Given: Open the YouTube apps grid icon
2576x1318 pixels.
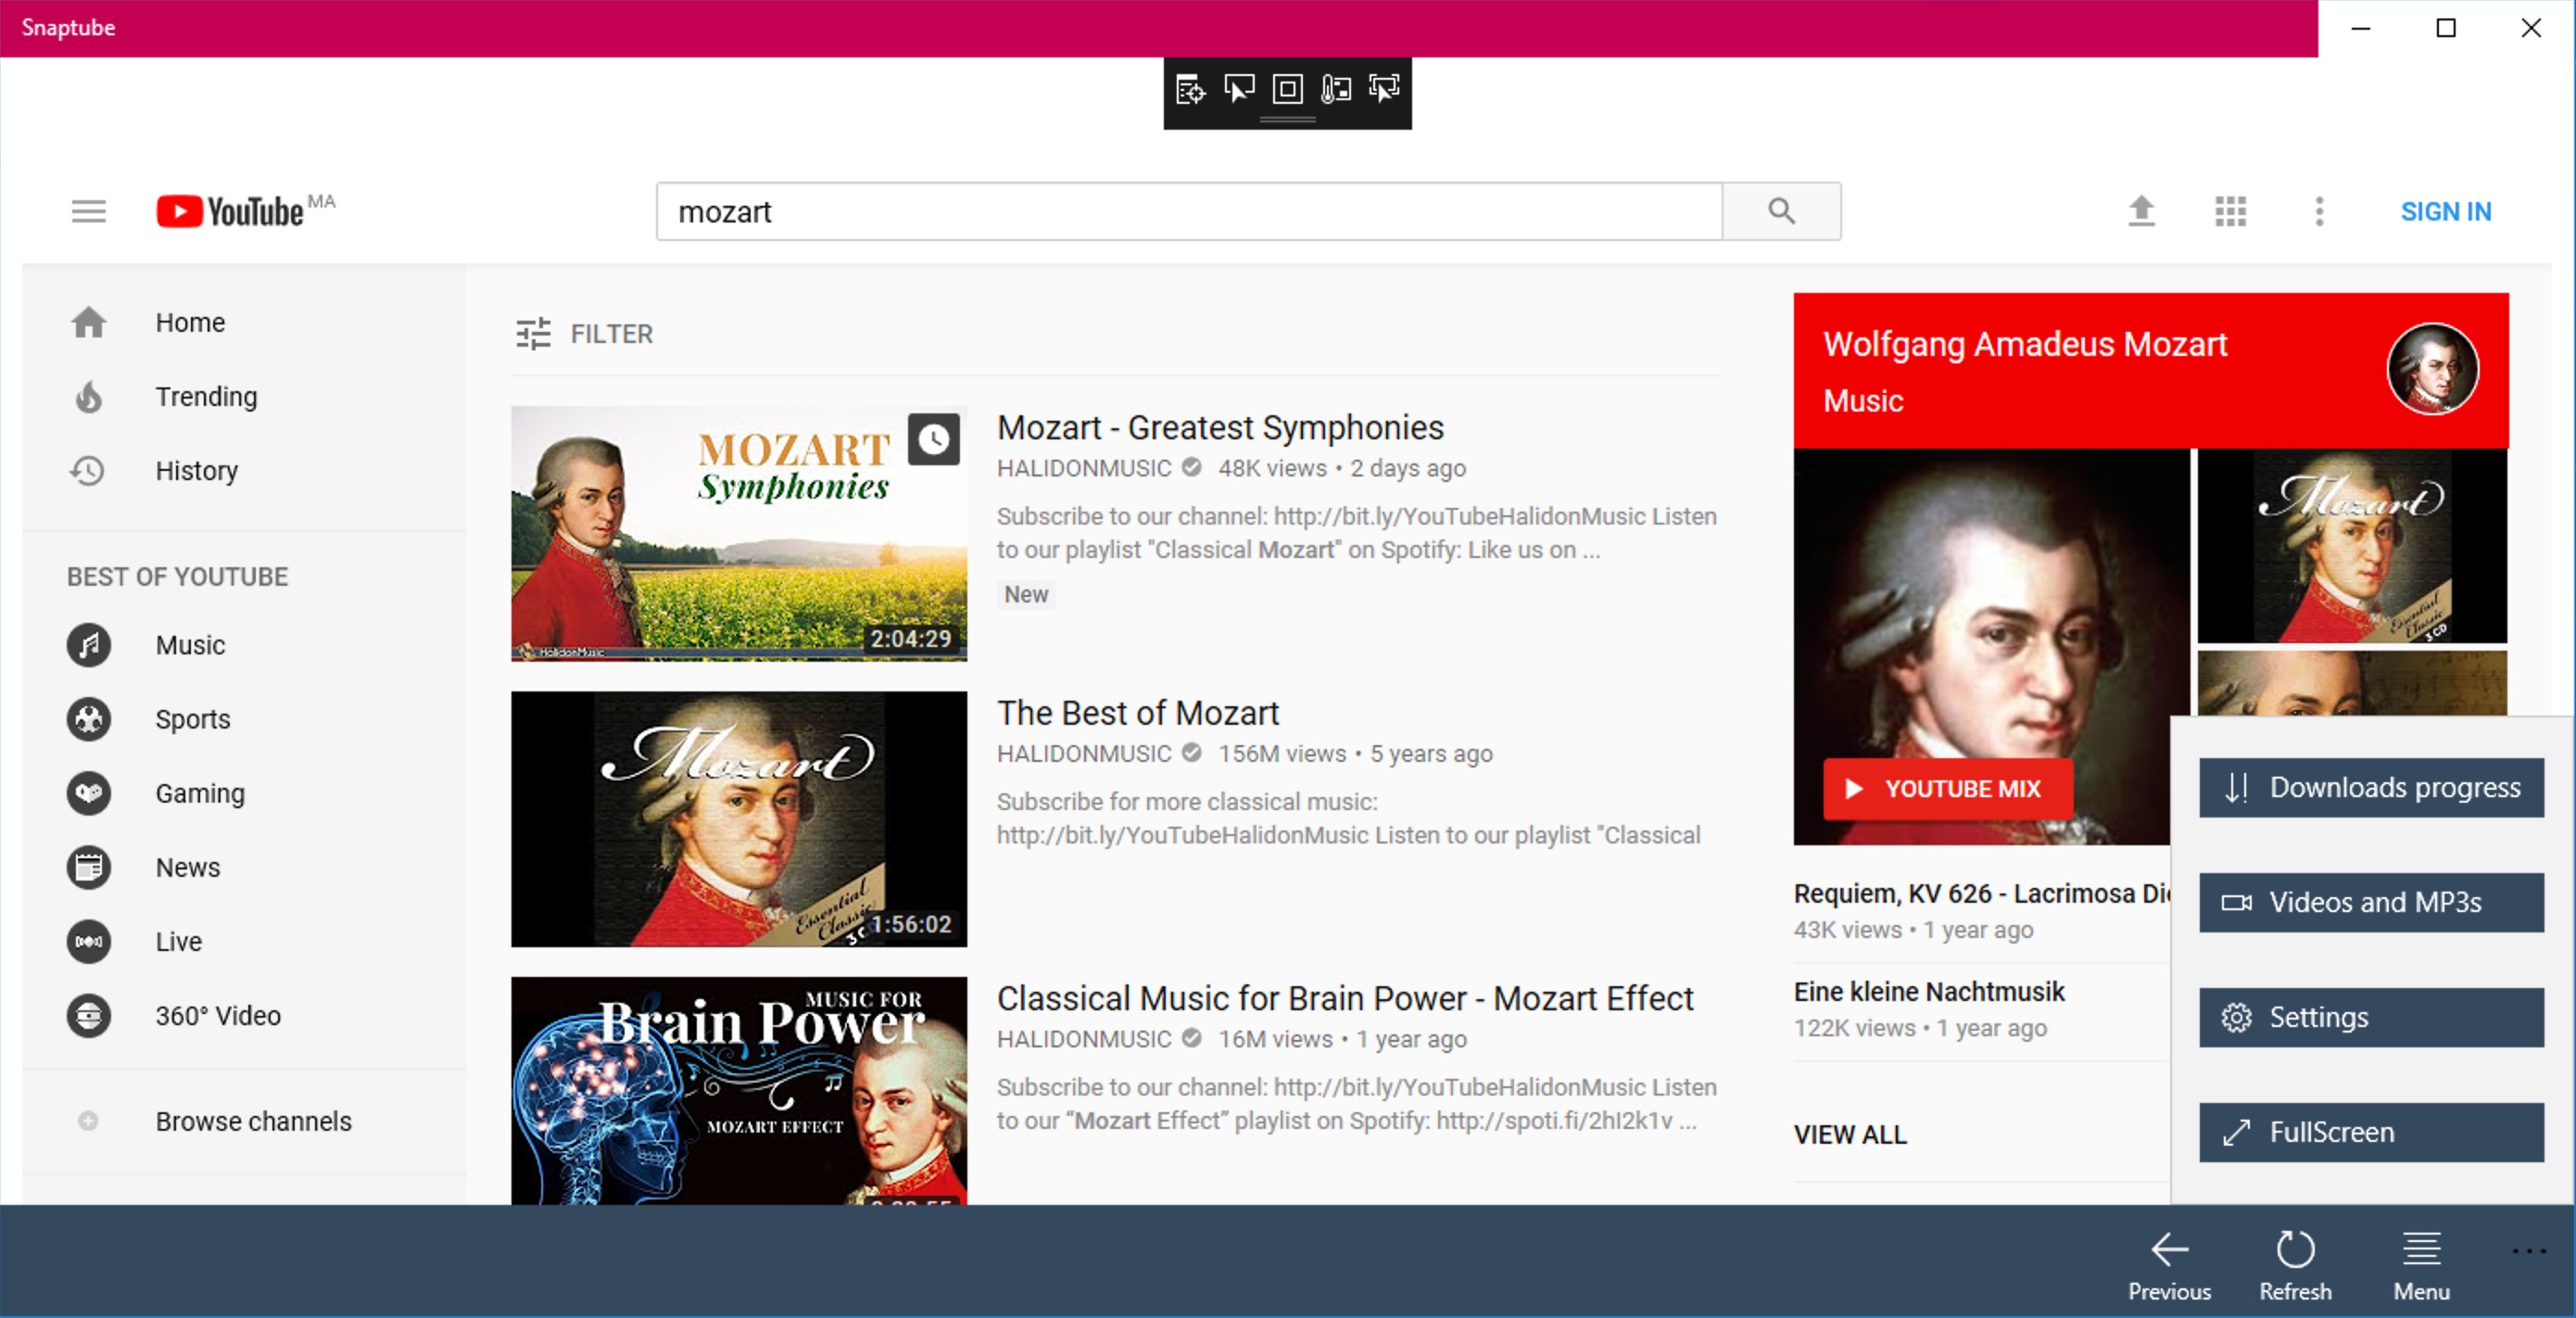Looking at the screenshot, I should click(2230, 211).
